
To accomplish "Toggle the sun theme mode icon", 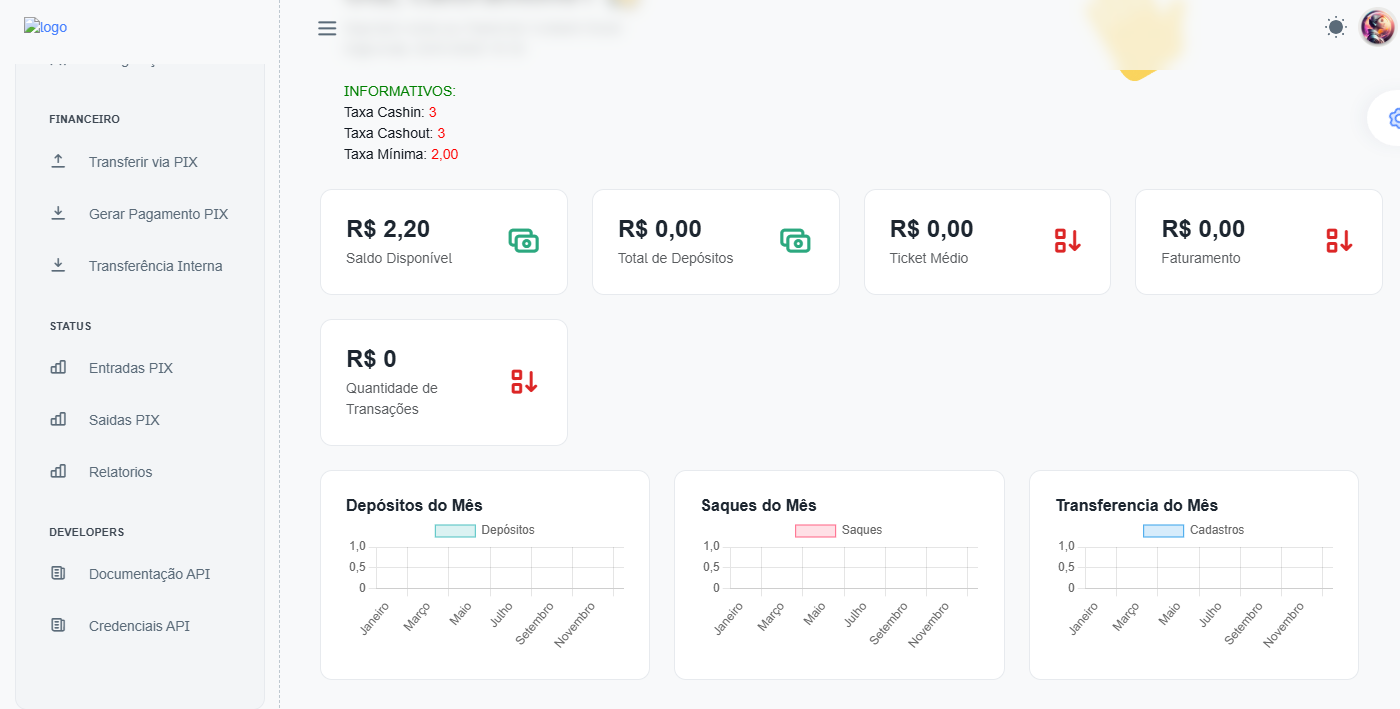I will click(x=1336, y=28).
